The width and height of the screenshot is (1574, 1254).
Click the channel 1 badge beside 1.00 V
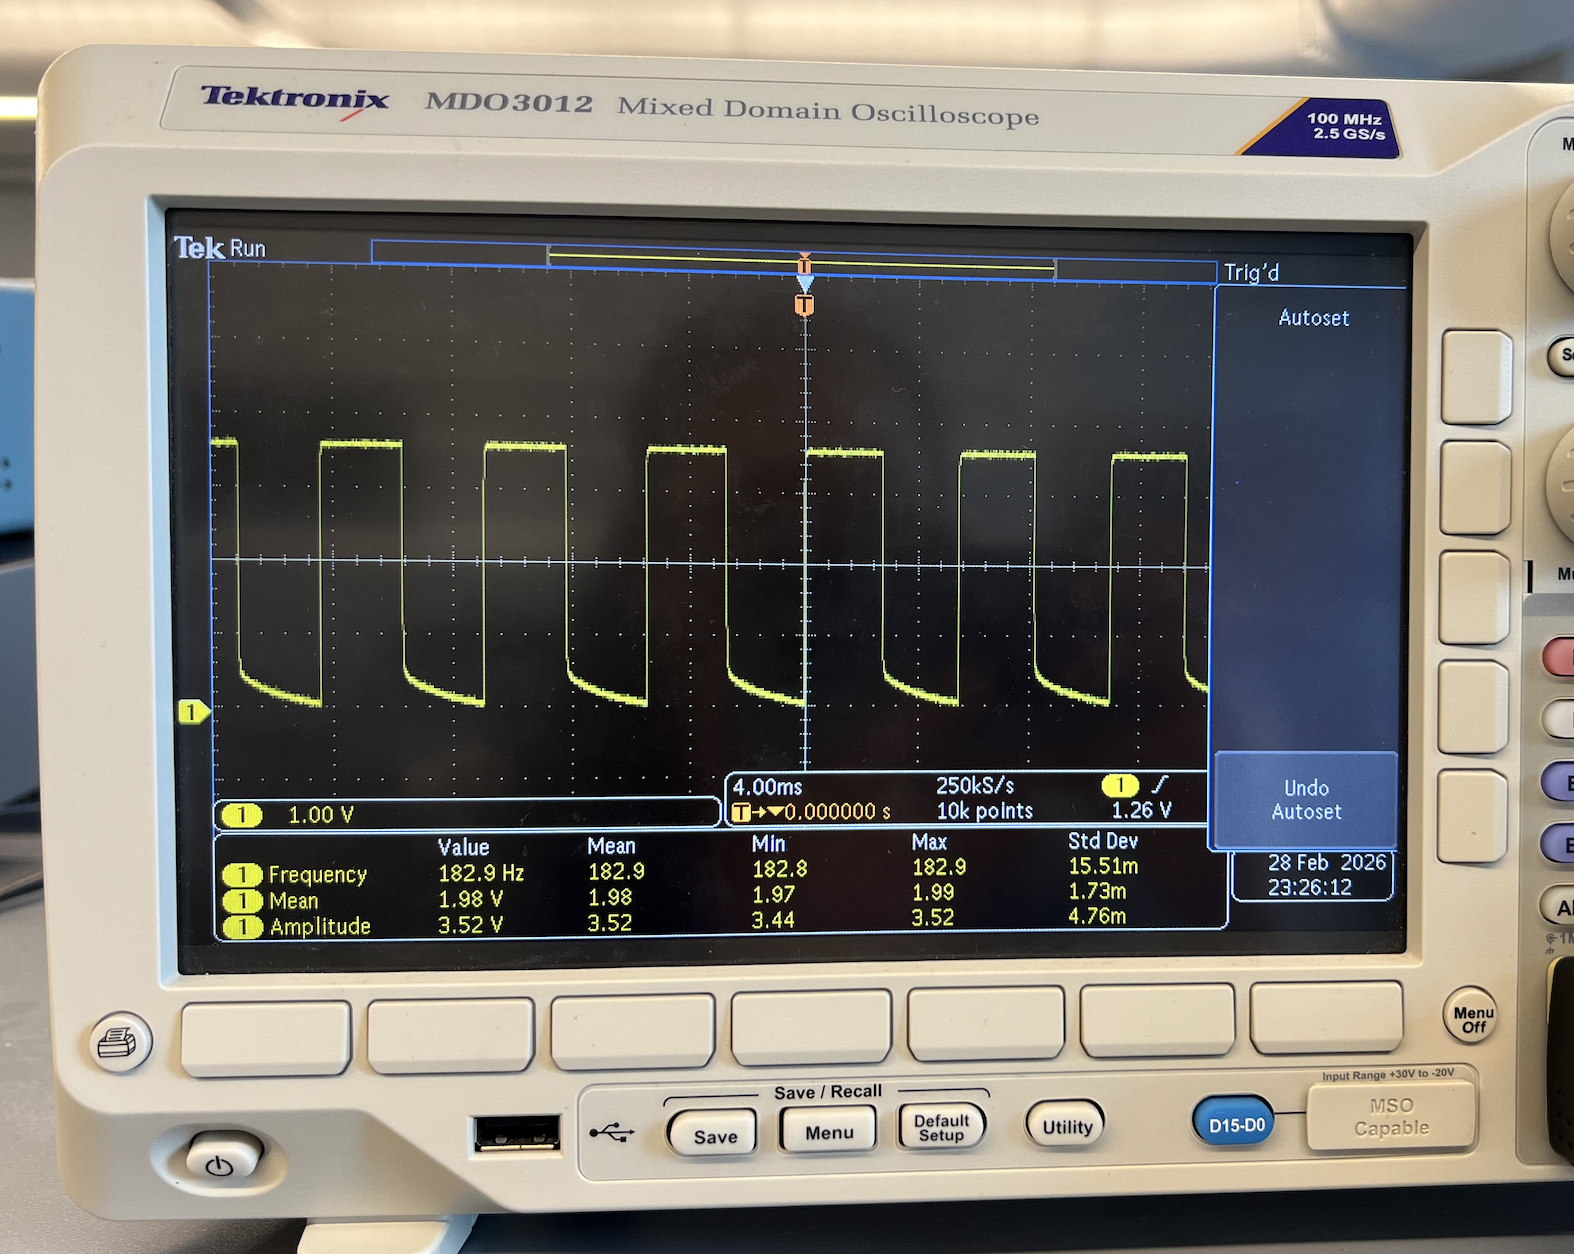pos(241,815)
